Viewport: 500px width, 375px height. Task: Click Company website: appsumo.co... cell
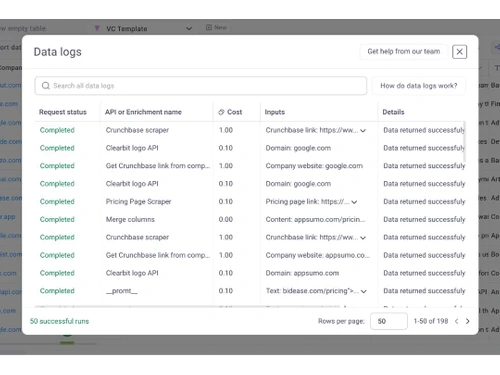tap(318, 255)
